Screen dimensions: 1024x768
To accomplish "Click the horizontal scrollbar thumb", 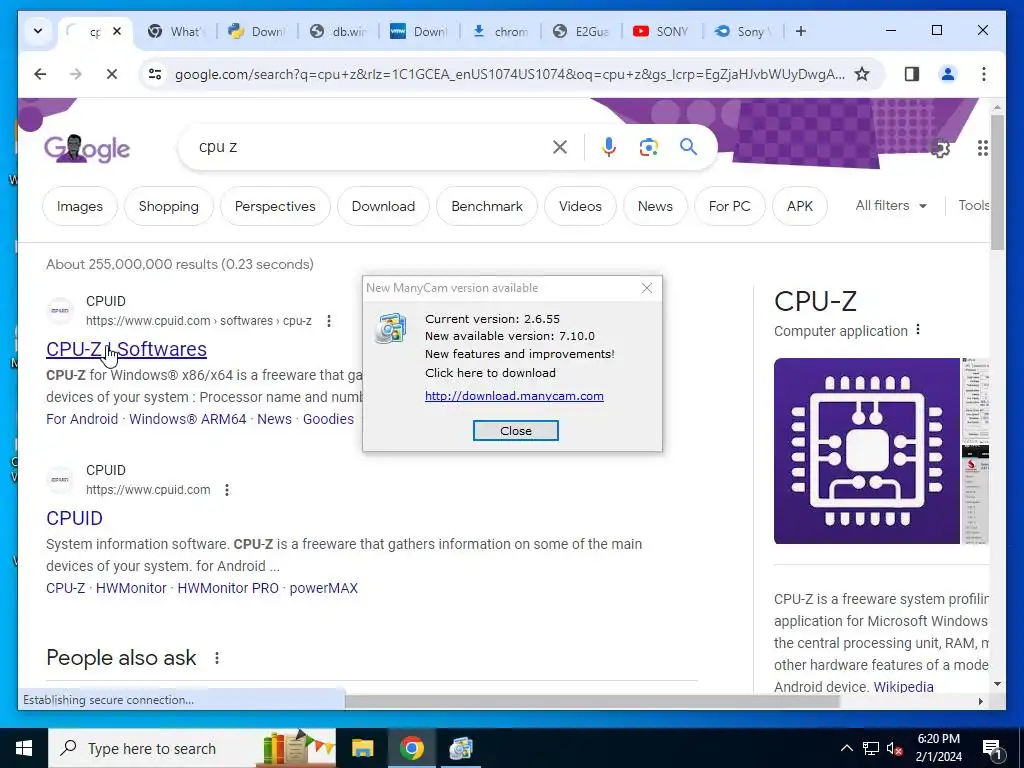I will [592, 701].
